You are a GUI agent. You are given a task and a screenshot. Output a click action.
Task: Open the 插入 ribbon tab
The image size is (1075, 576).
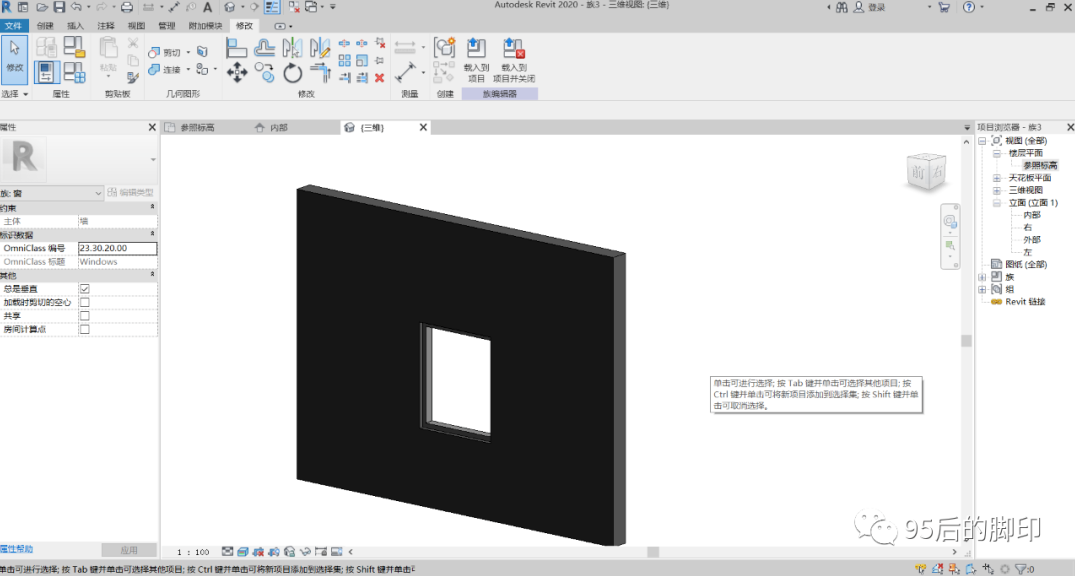(76, 25)
